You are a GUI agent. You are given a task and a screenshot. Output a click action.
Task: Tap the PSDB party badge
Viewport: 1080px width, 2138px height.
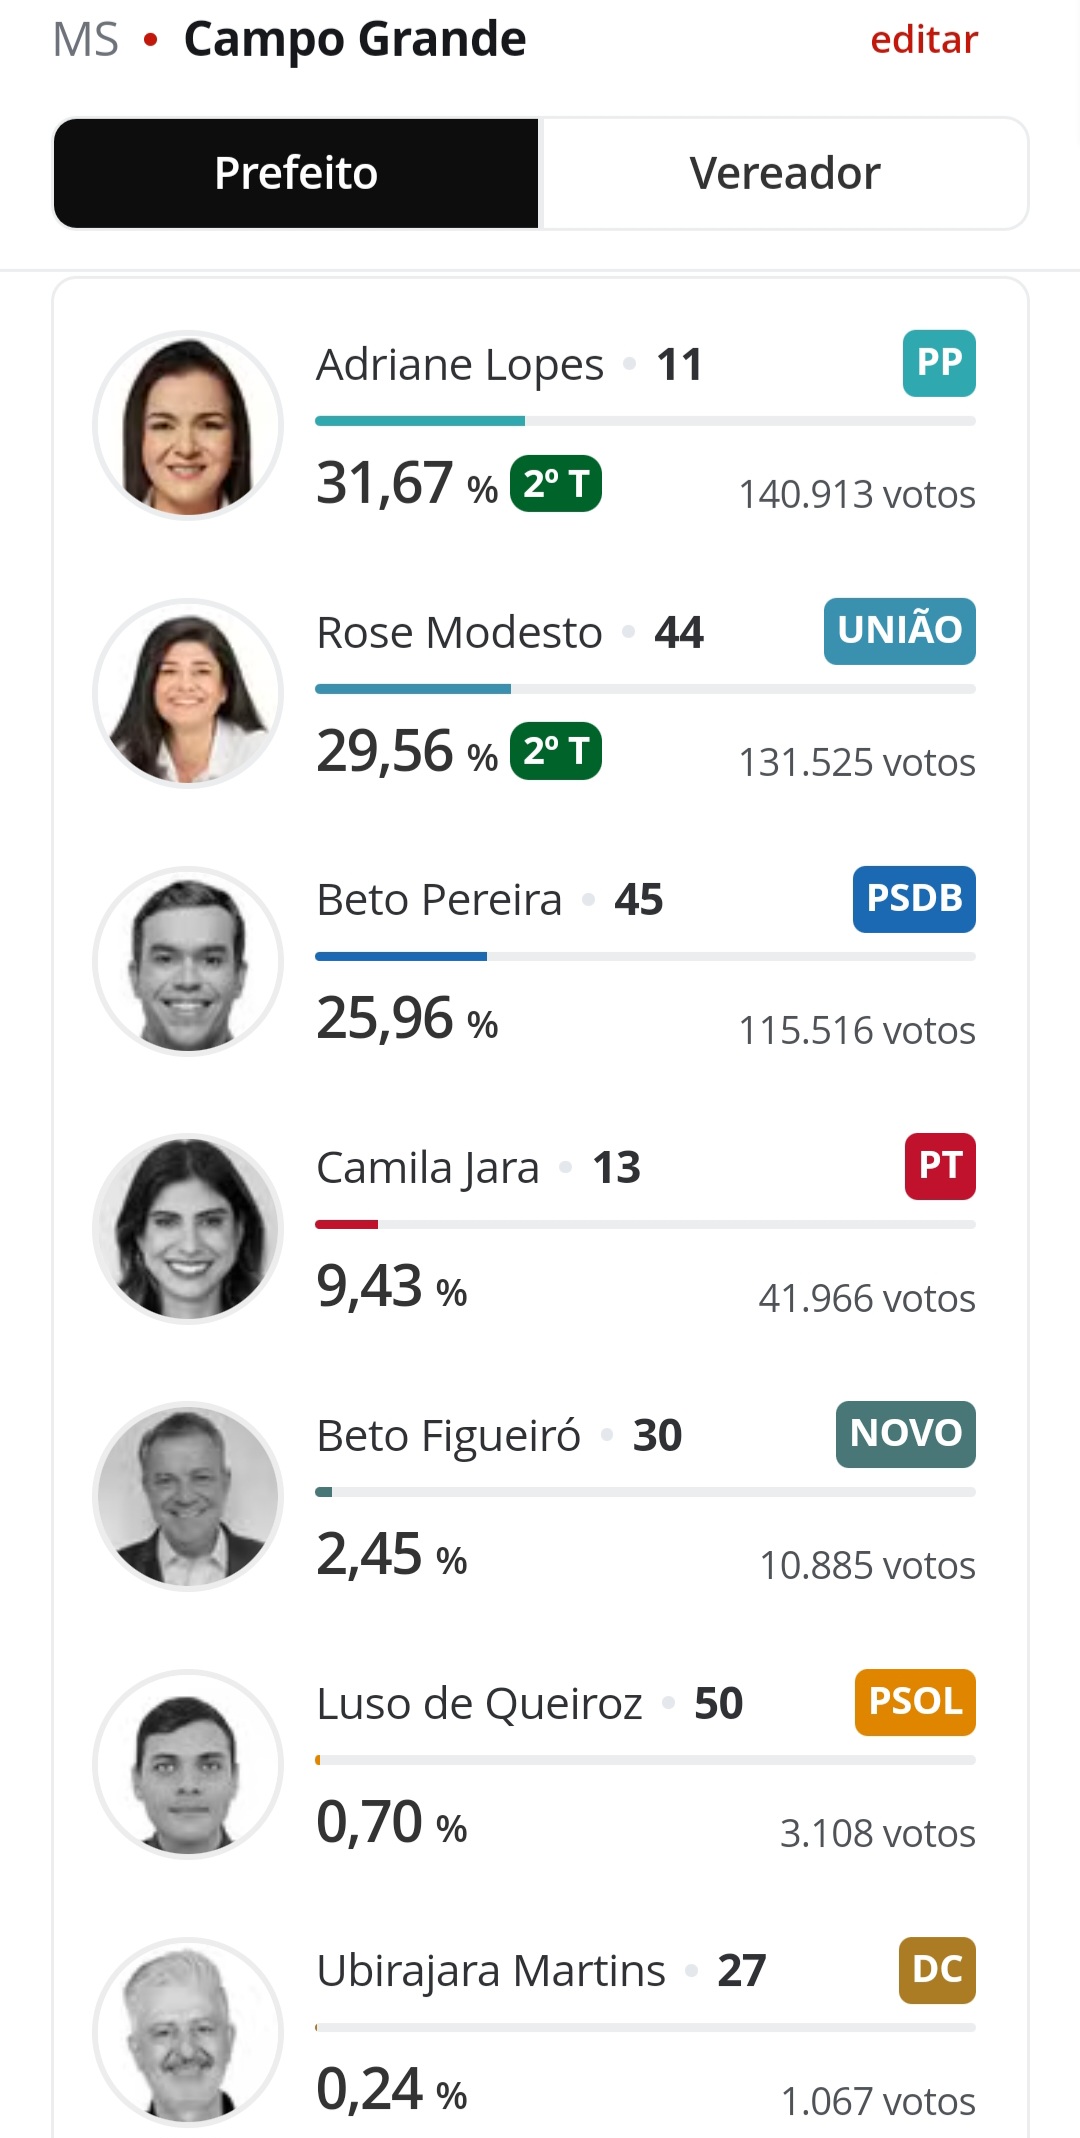click(x=914, y=899)
